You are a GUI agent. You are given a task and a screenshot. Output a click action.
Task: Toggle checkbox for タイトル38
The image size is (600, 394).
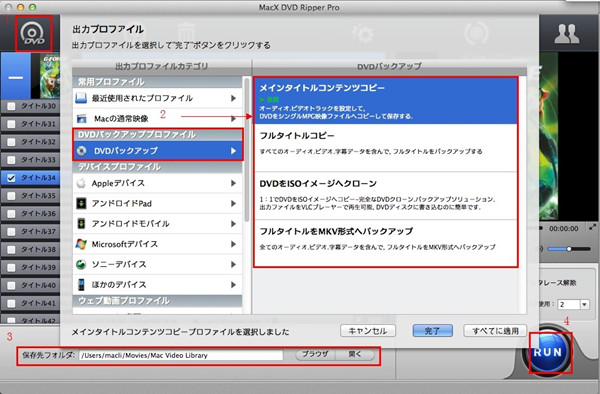[x=11, y=250]
